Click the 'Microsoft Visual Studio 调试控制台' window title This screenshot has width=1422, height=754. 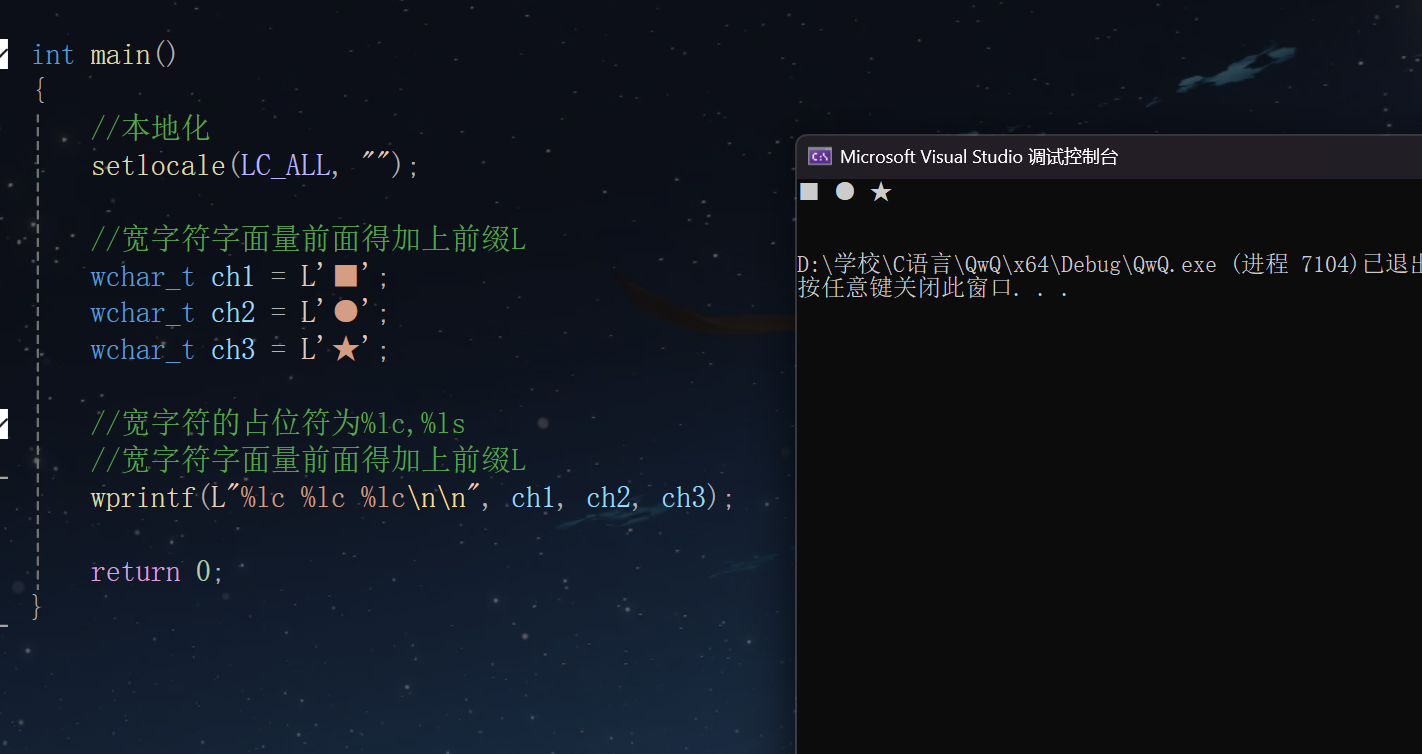[979, 157]
